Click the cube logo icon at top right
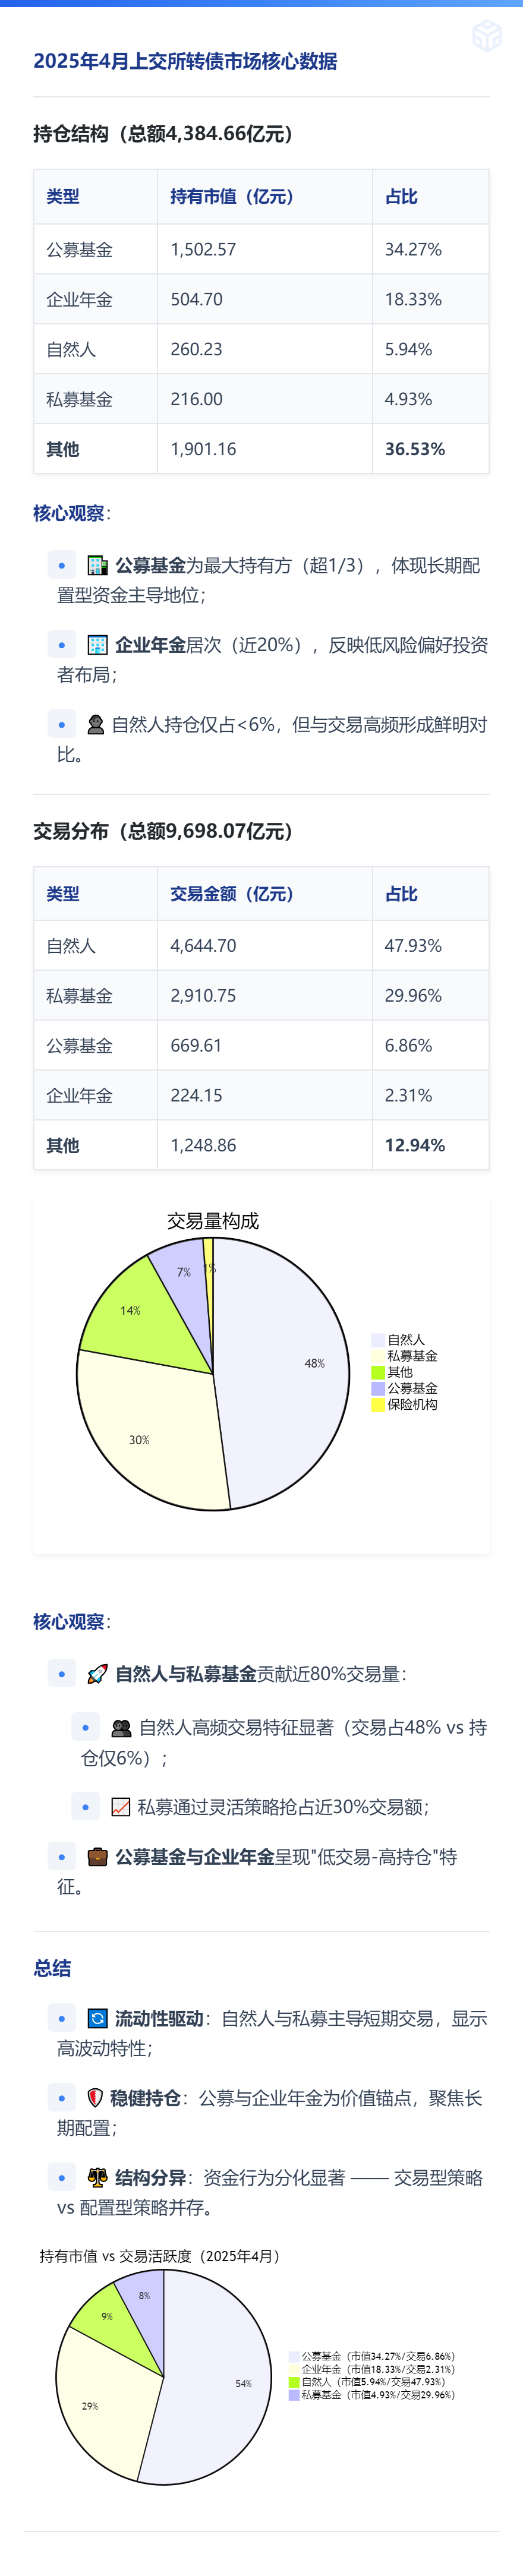The width and height of the screenshot is (523, 2576). (487, 35)
